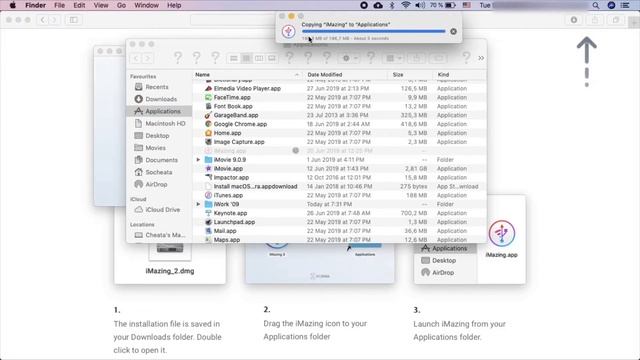
Task: Expand the iWork '09 folder
Action: click(x=198, y=204)
